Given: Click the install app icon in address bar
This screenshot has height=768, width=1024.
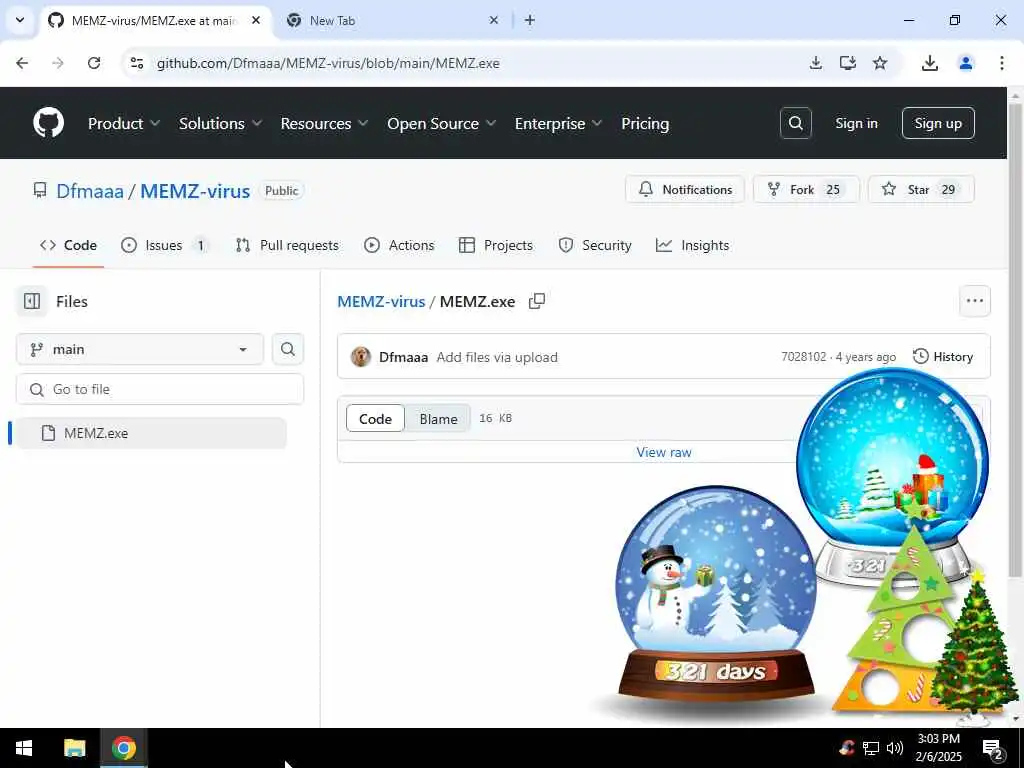Looking at the screenshot, I should (847, 63).
